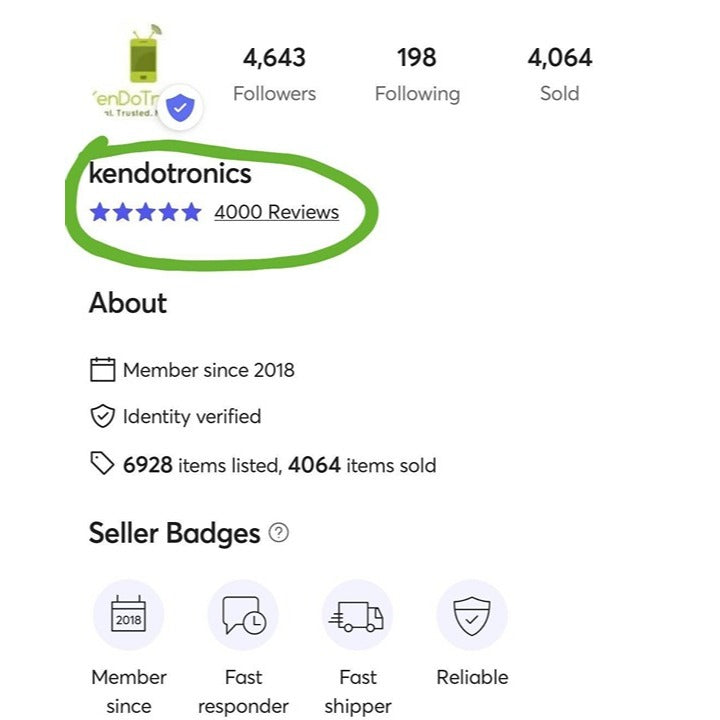Viewport: 720px width, 720px height.
Task: Select the Reliable shield badge icon
Action: 472,615
